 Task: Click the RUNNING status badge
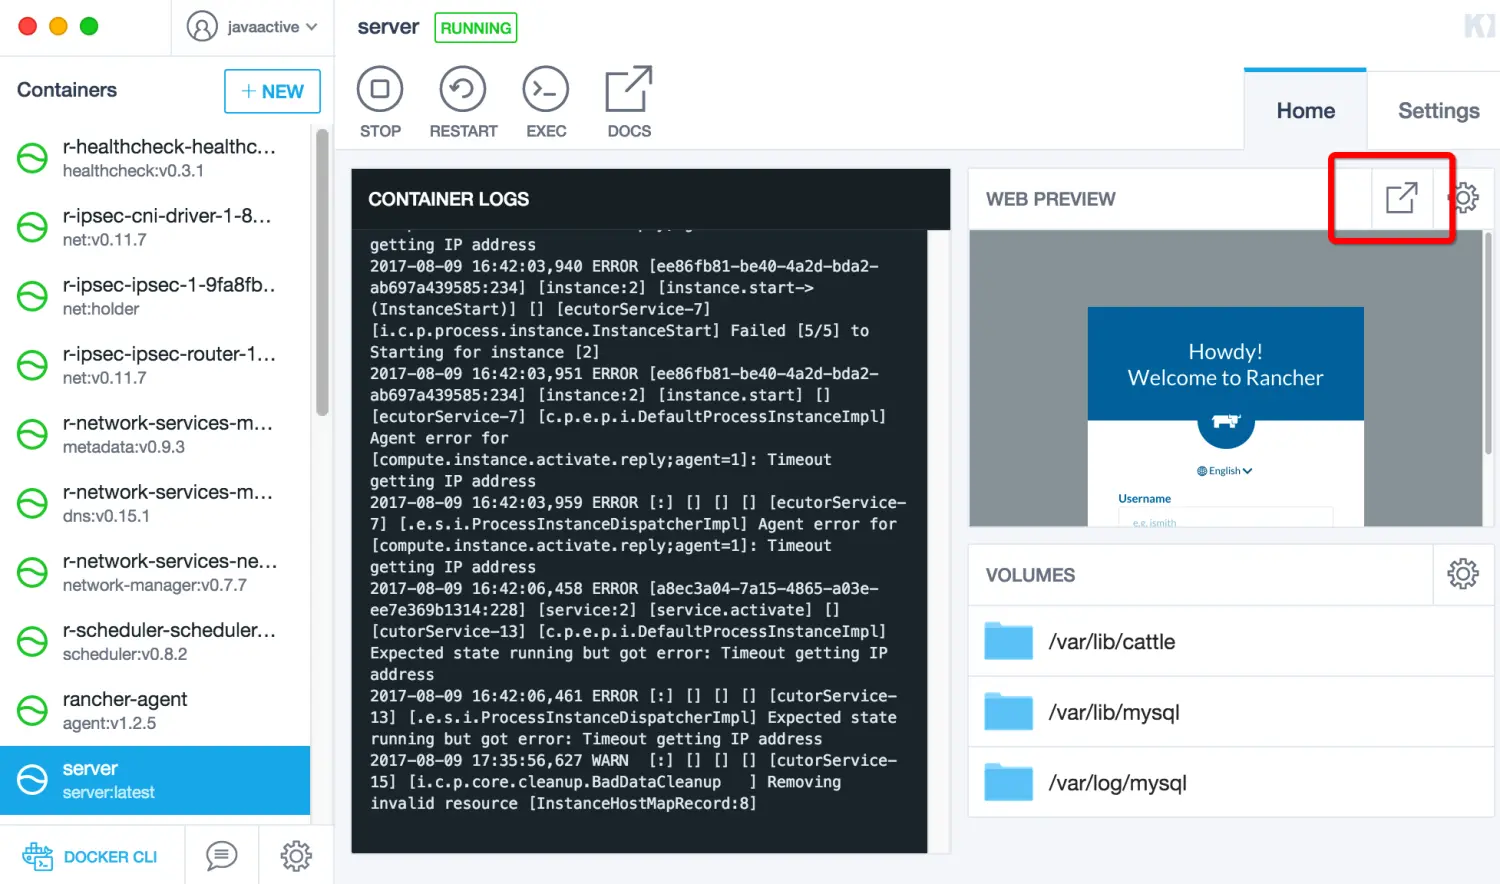476,28
